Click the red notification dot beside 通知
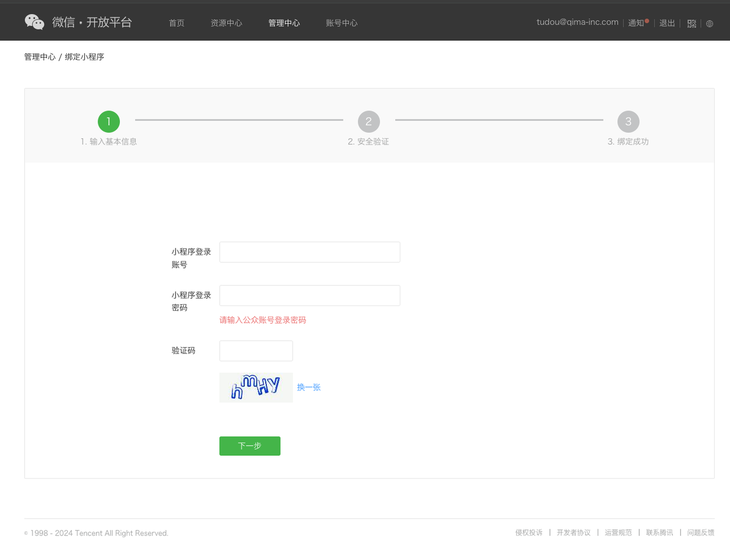The width and height of the screenshot is (730, 555). click(647, 20)
